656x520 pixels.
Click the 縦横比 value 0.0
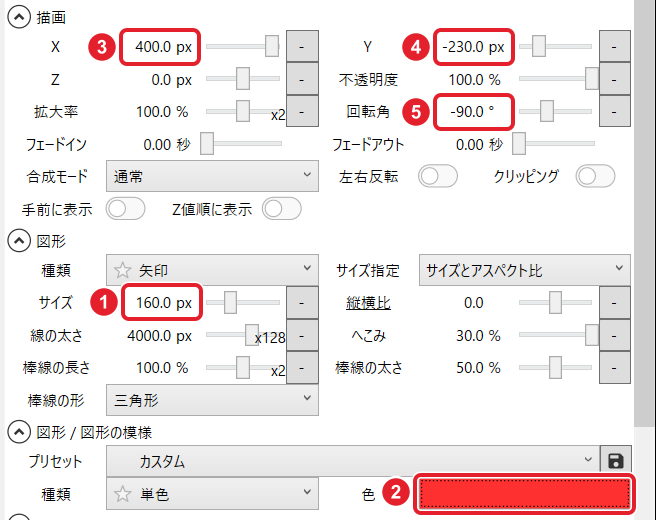(x=474, y=302)
